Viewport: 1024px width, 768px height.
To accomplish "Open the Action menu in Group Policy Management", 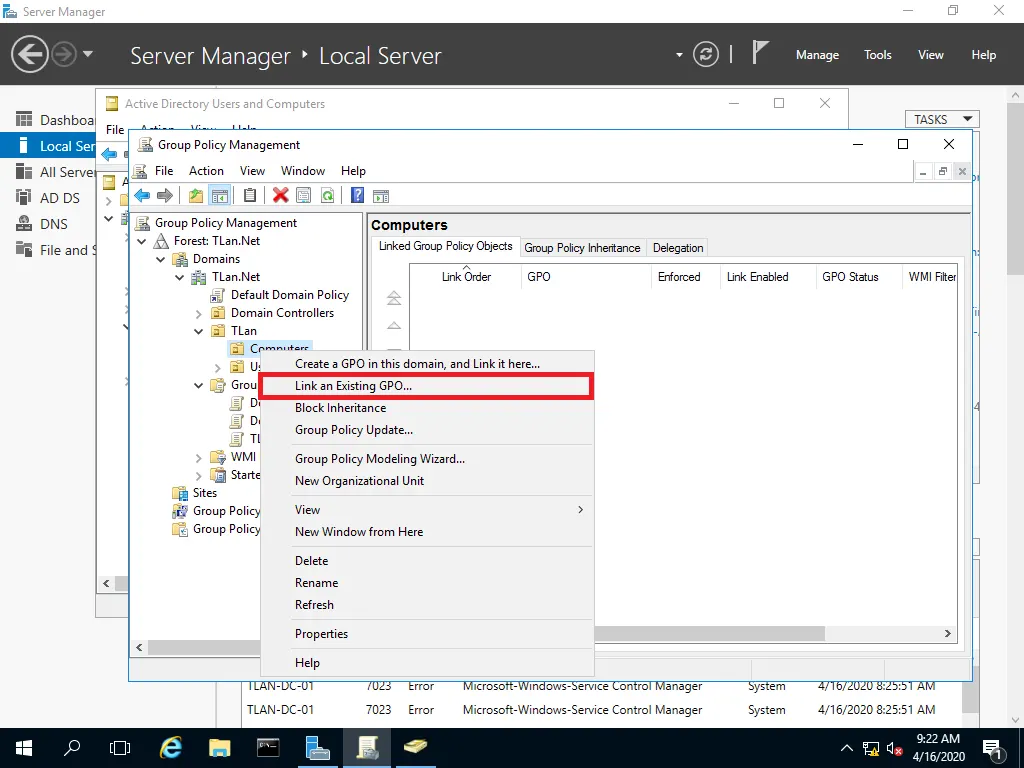I will tap(206, 170).
